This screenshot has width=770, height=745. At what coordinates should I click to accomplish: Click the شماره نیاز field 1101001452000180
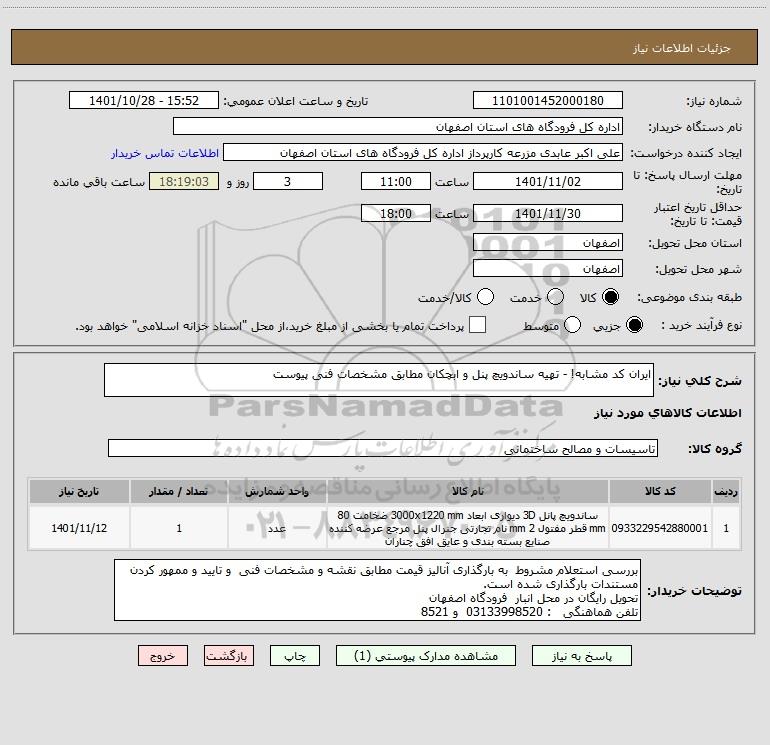pyautogui.click(x=548, y=101)
